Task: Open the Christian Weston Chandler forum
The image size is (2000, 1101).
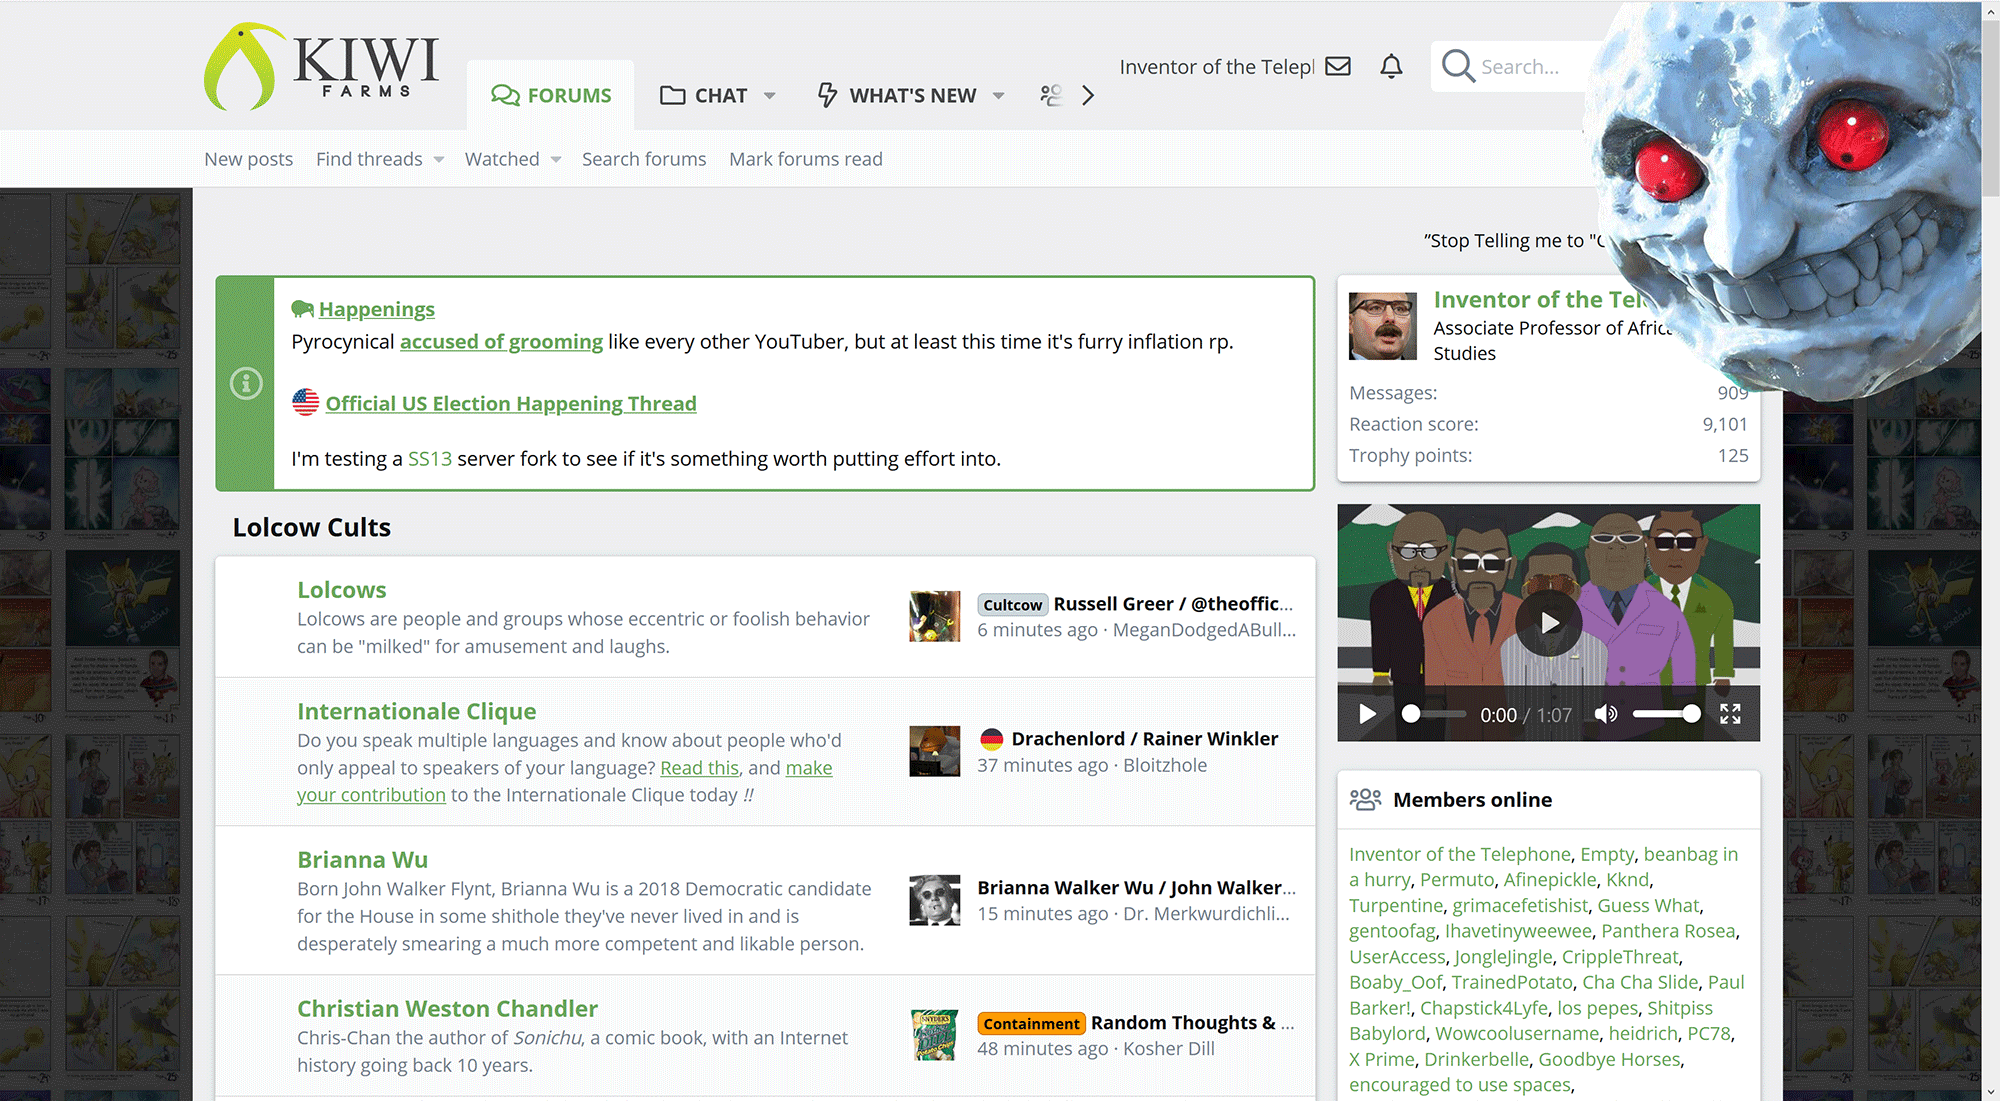Action: pos(447,1008)
